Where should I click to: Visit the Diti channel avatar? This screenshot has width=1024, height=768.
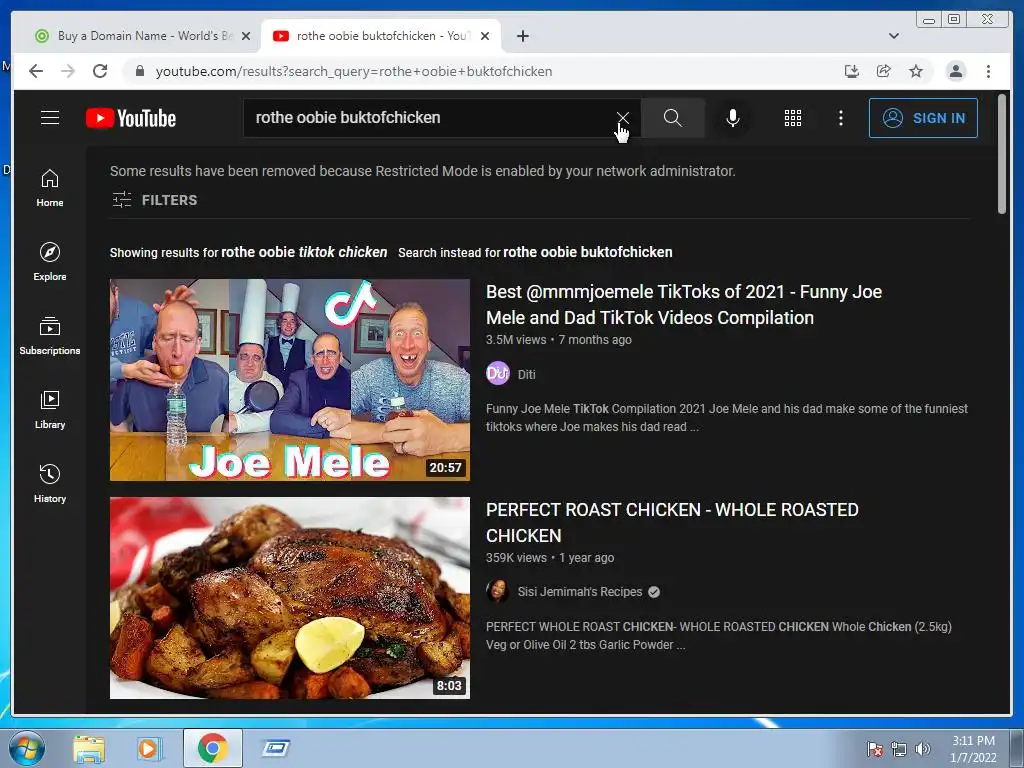(498, 374)
